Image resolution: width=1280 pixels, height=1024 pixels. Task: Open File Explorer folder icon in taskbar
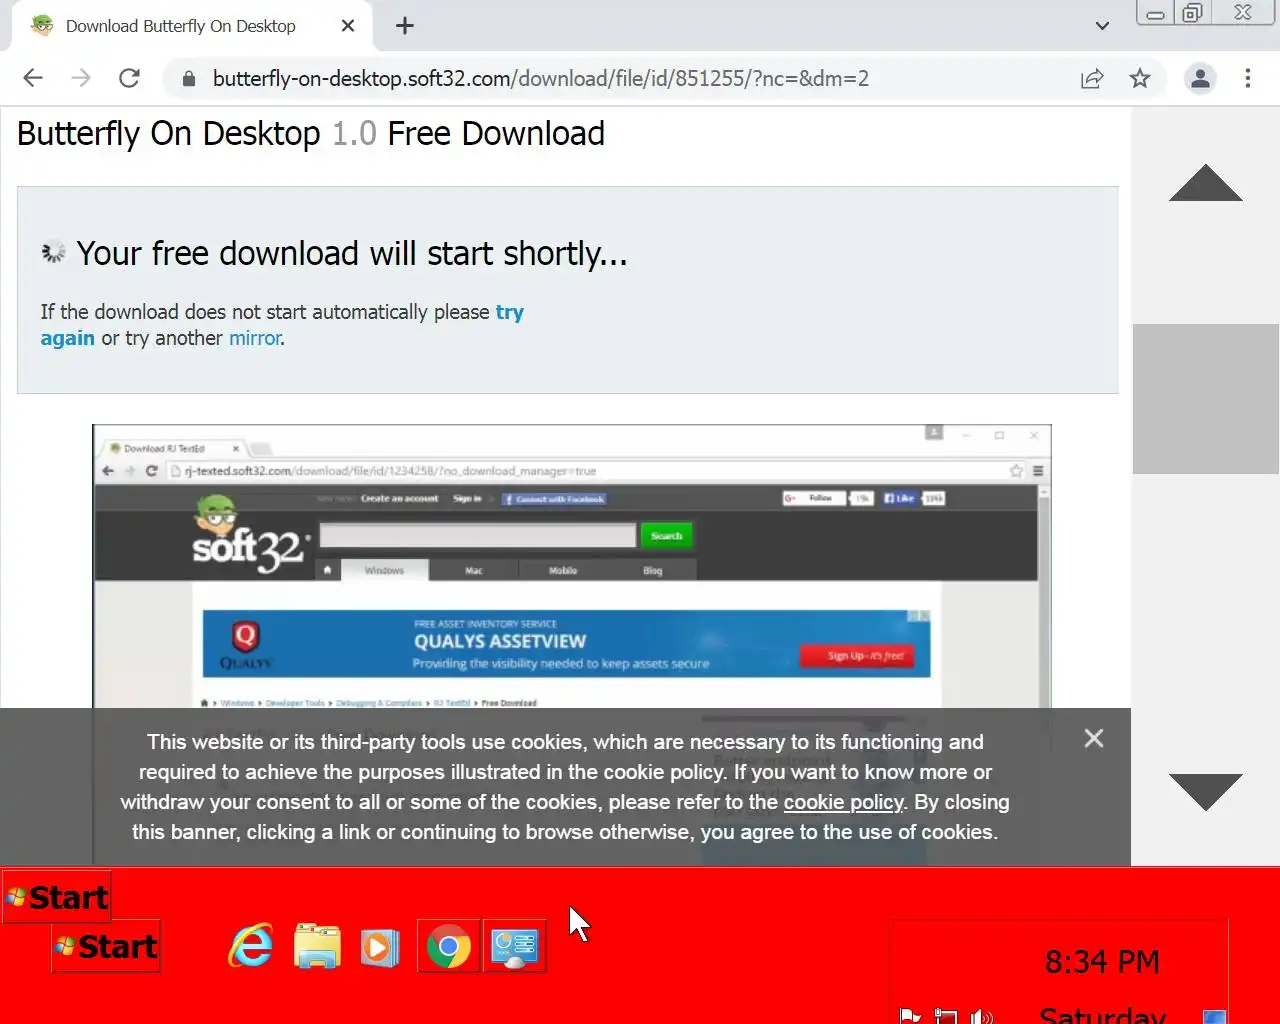317,946
